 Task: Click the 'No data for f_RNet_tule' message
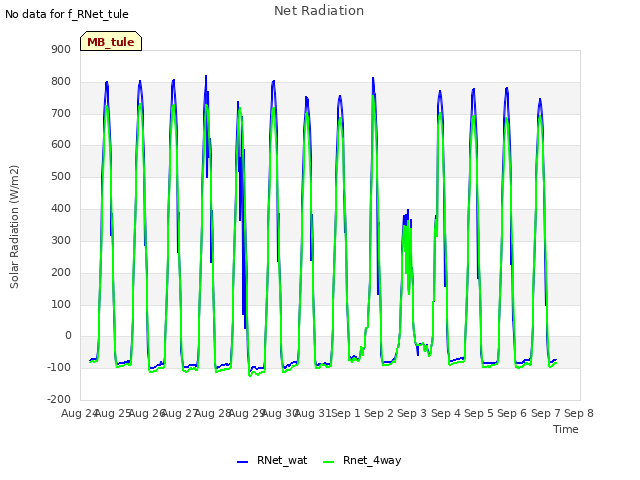click(x=67, y=14)
